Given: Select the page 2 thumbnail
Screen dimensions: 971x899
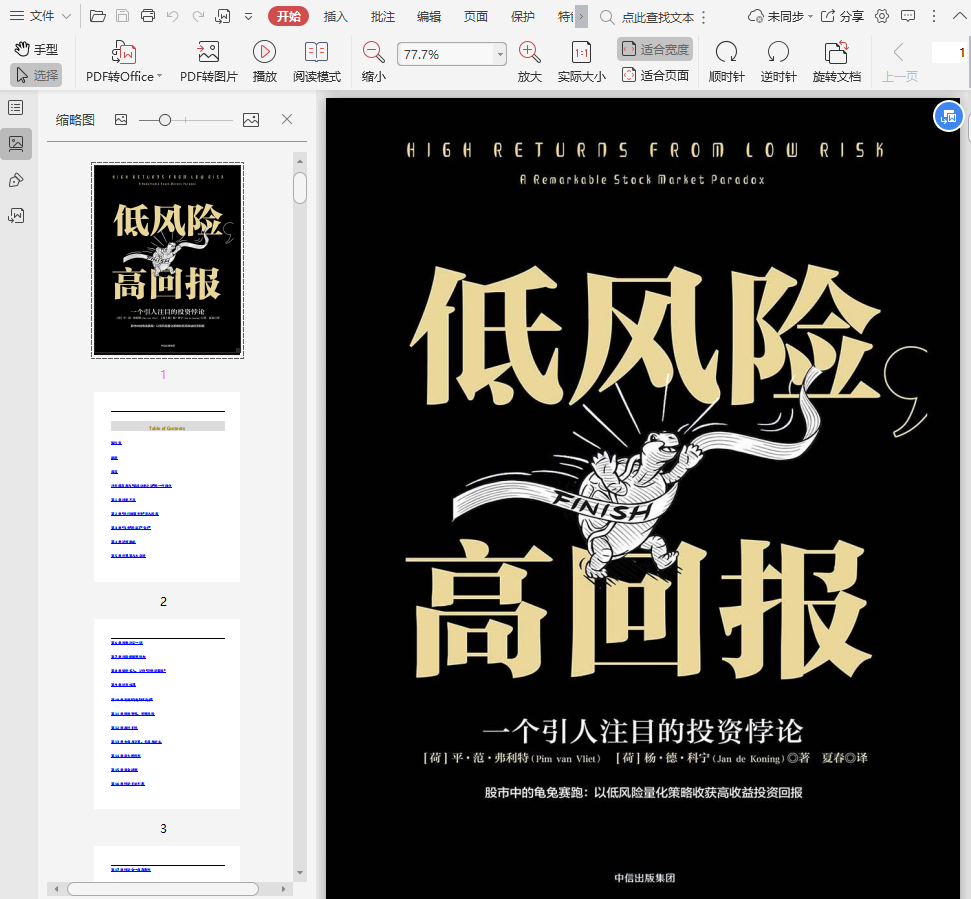Looking at the screenshot, I should [167, 487].
